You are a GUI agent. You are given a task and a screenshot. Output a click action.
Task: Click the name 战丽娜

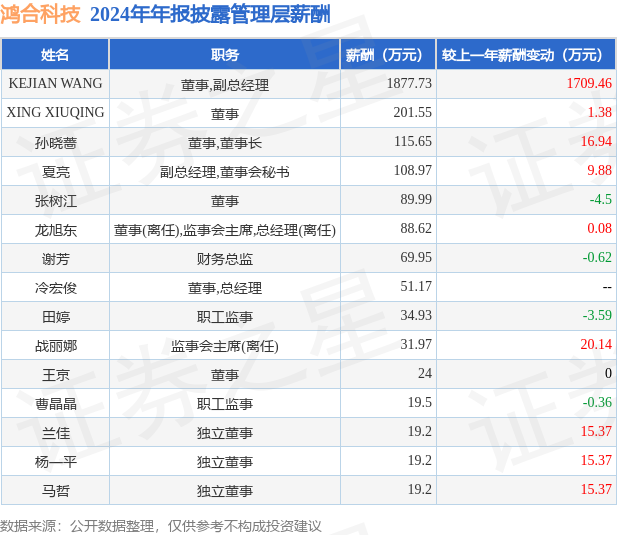55,346
